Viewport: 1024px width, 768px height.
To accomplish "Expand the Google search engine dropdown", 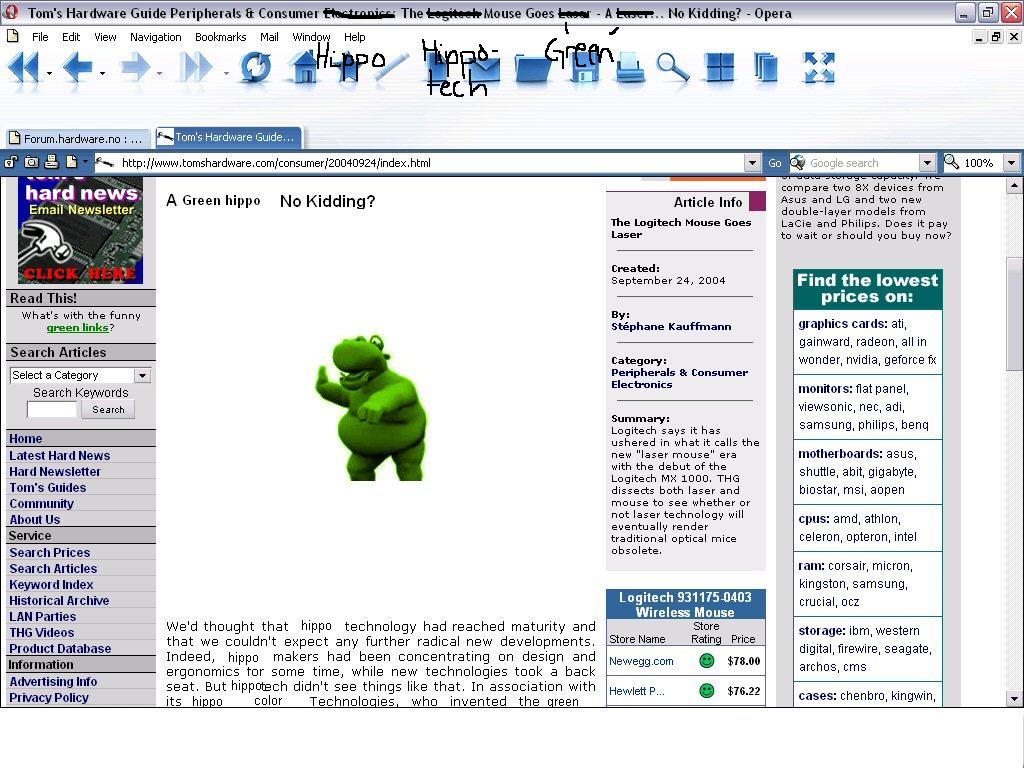I will (x=927, y=163).
